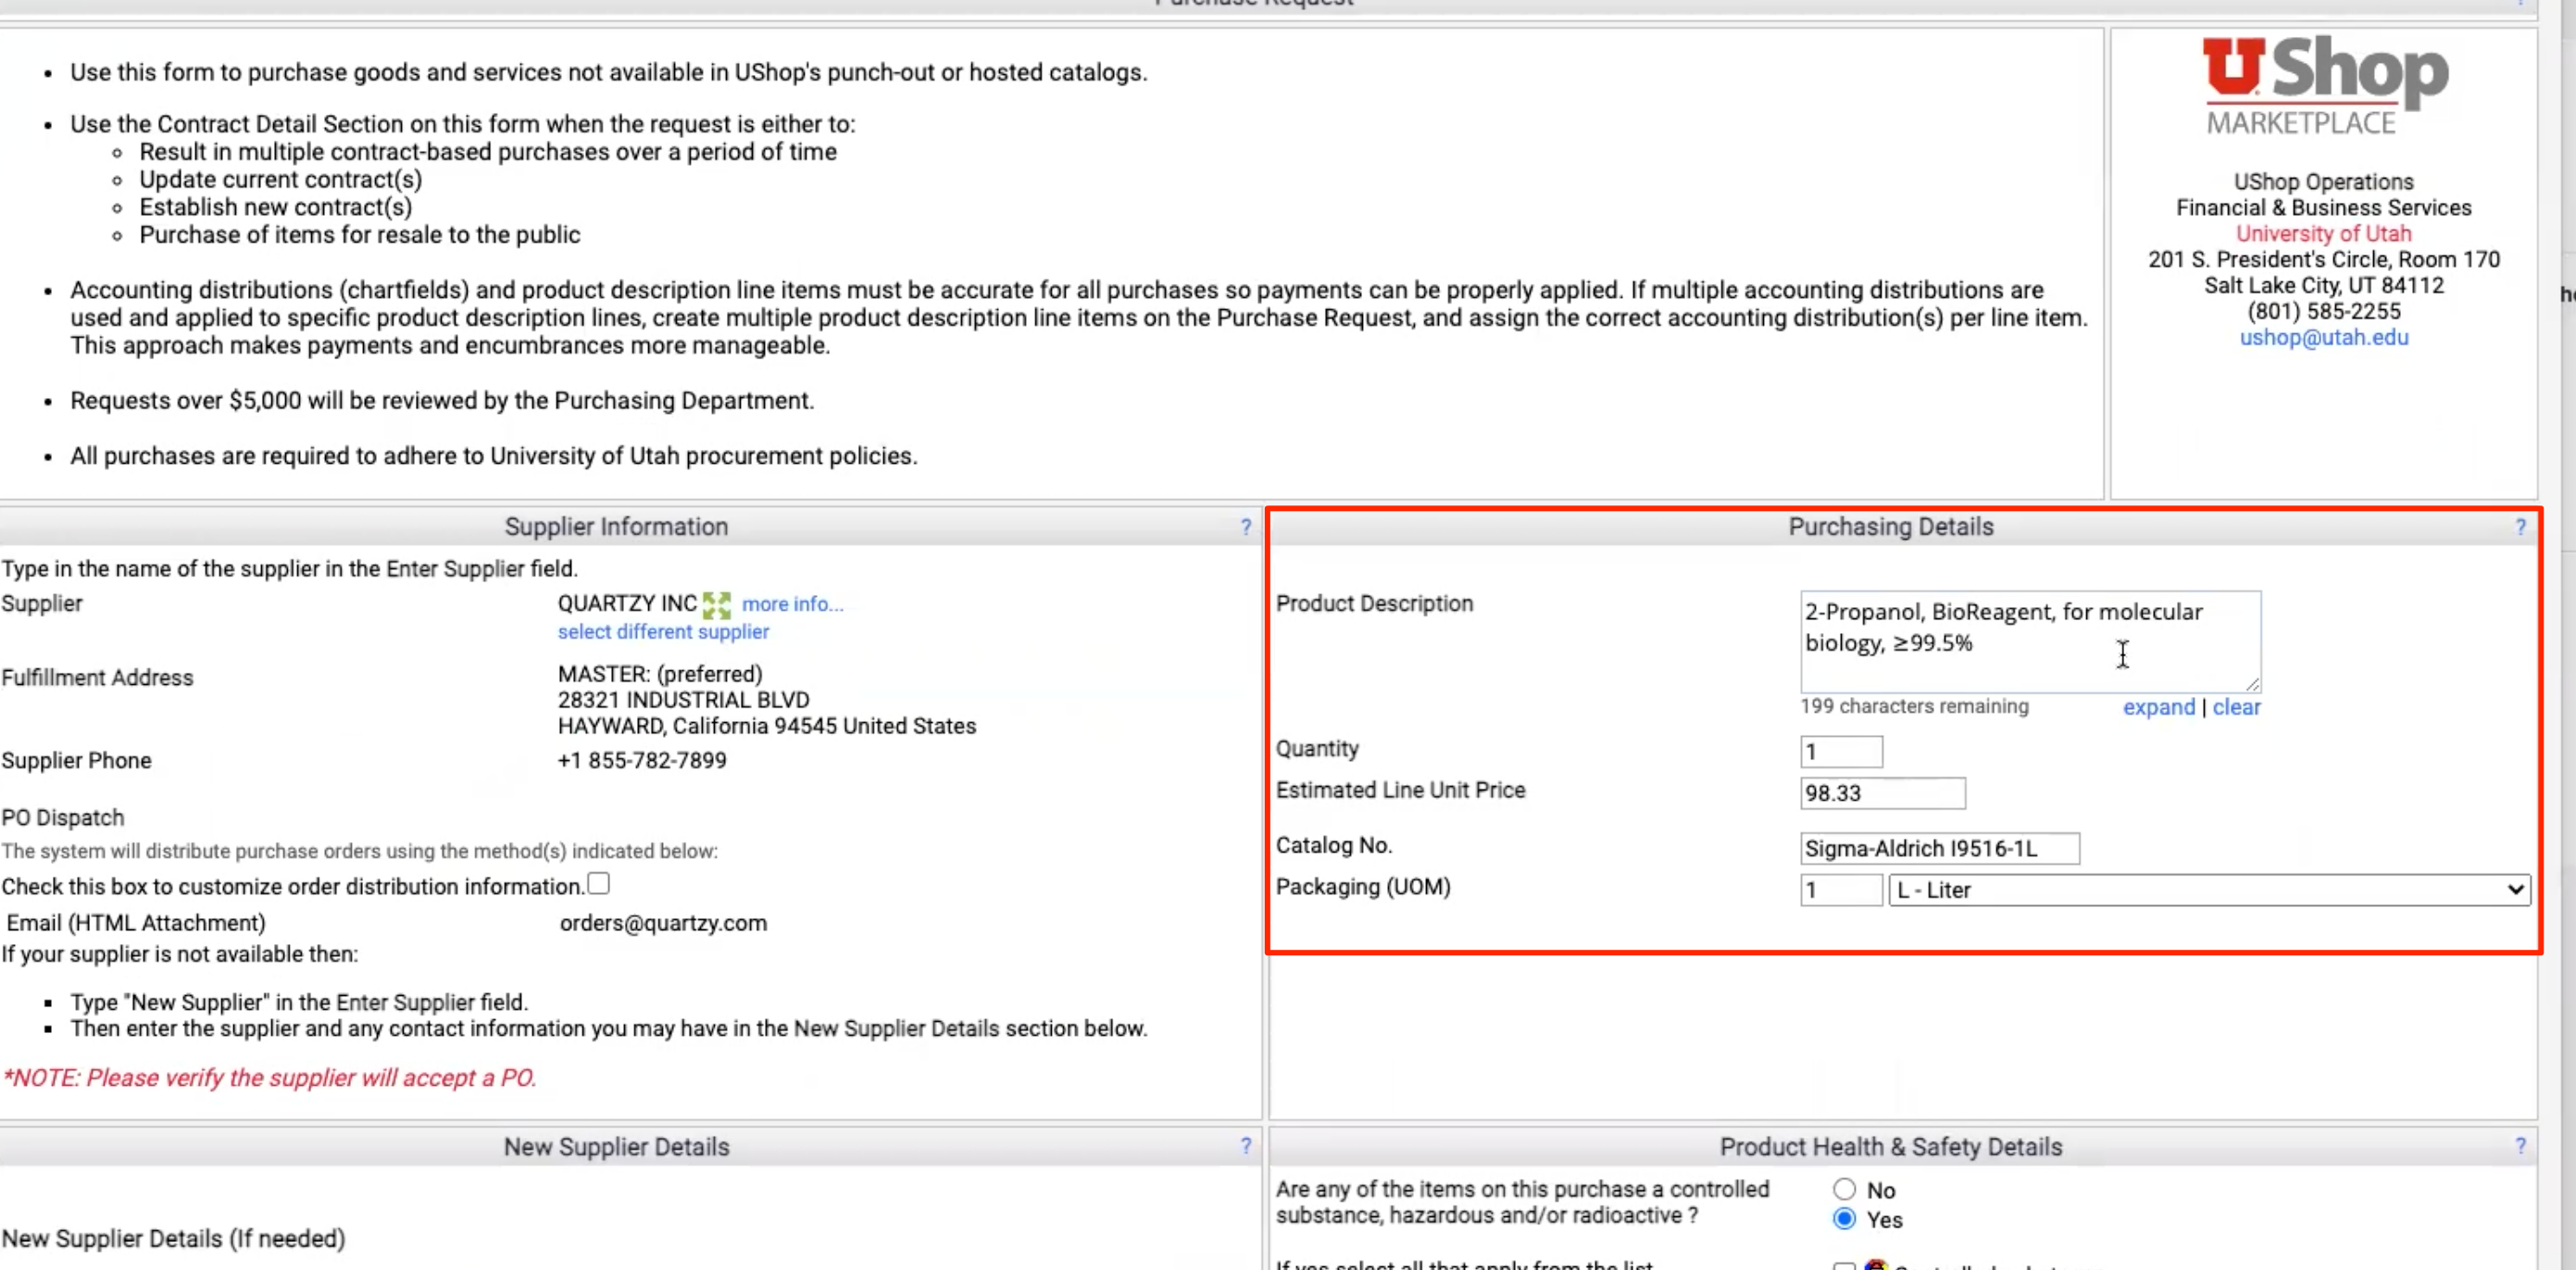
Task: Check the customize order distribution box
Action: 598,884
